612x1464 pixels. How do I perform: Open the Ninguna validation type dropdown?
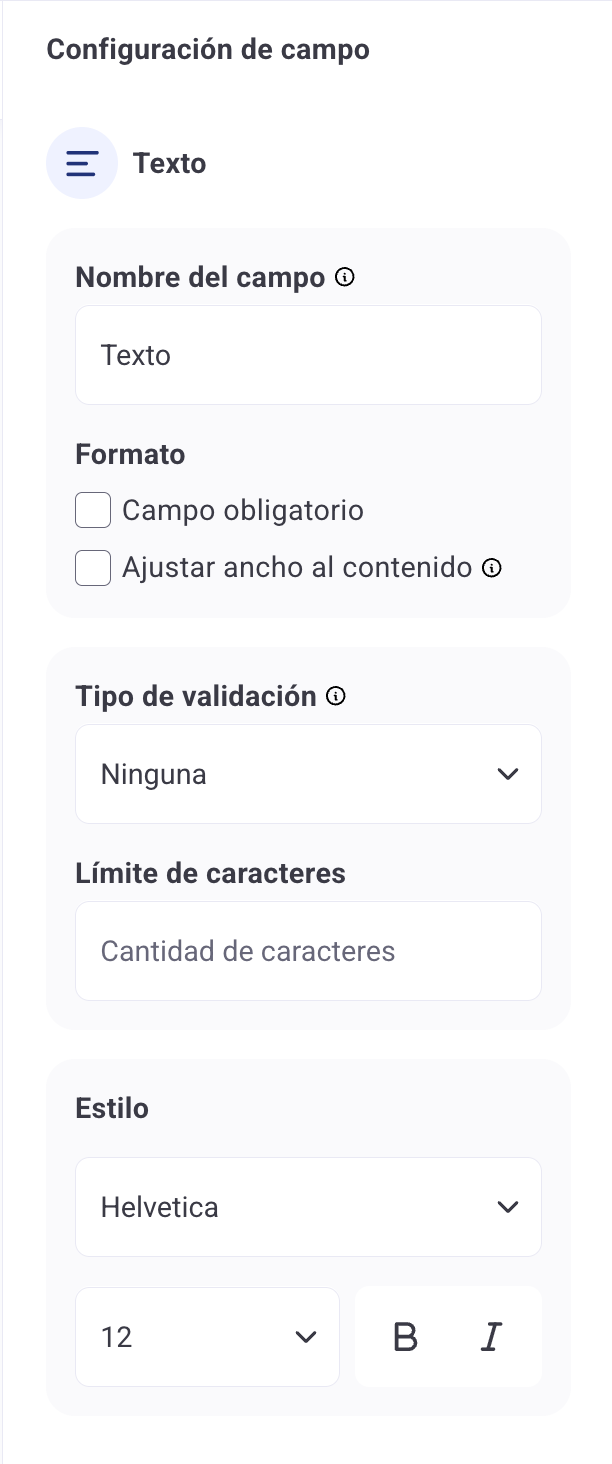pos(308,774)
